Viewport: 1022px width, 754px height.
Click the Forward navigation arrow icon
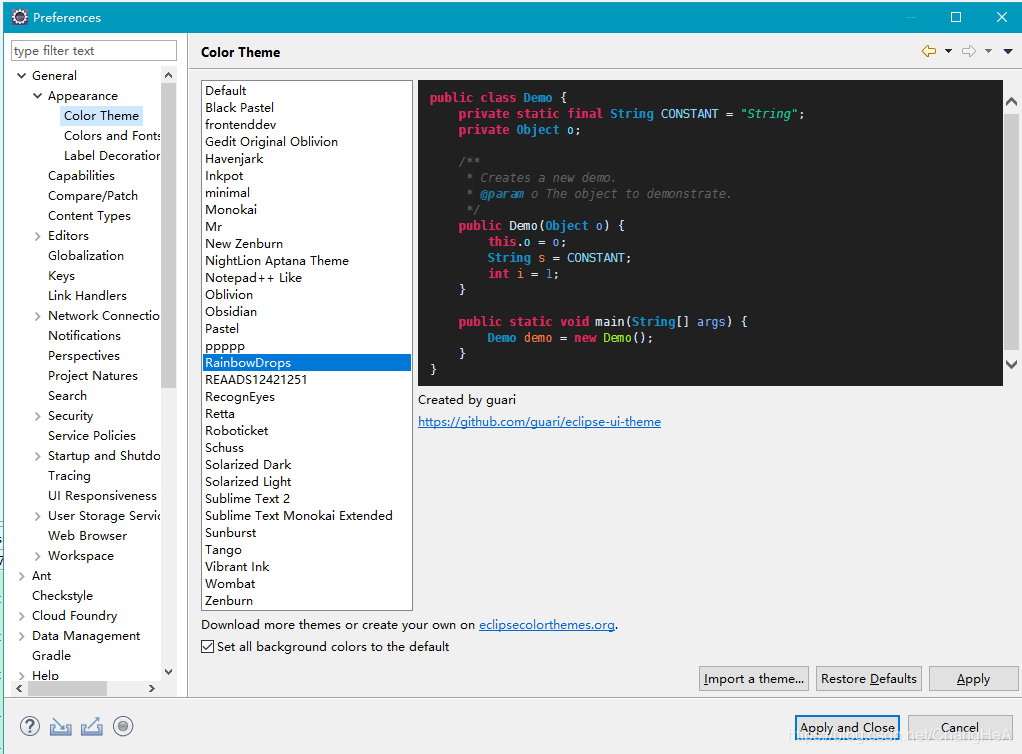[x=969, y=51]
